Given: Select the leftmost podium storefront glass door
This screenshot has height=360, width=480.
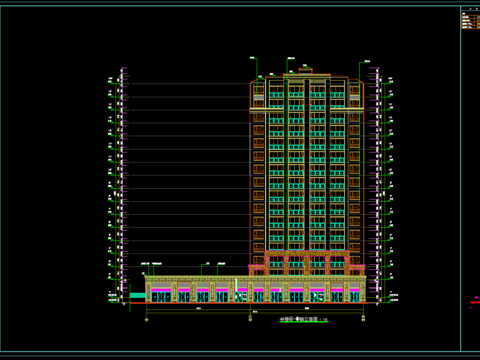Looking at the screenshot, I should 161,297.
